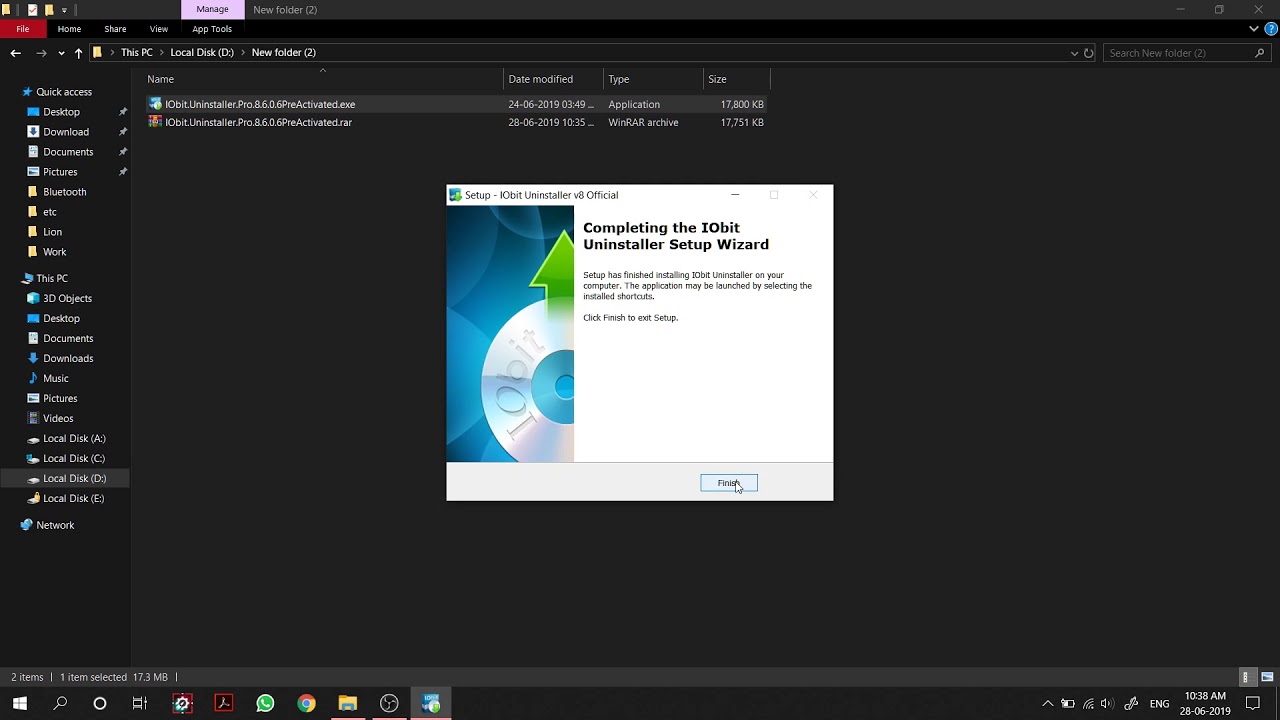Screen dimensions: 1280x720
Task: Open Adobe Acrobat from taskbar
Action: [x=224, y=704]
